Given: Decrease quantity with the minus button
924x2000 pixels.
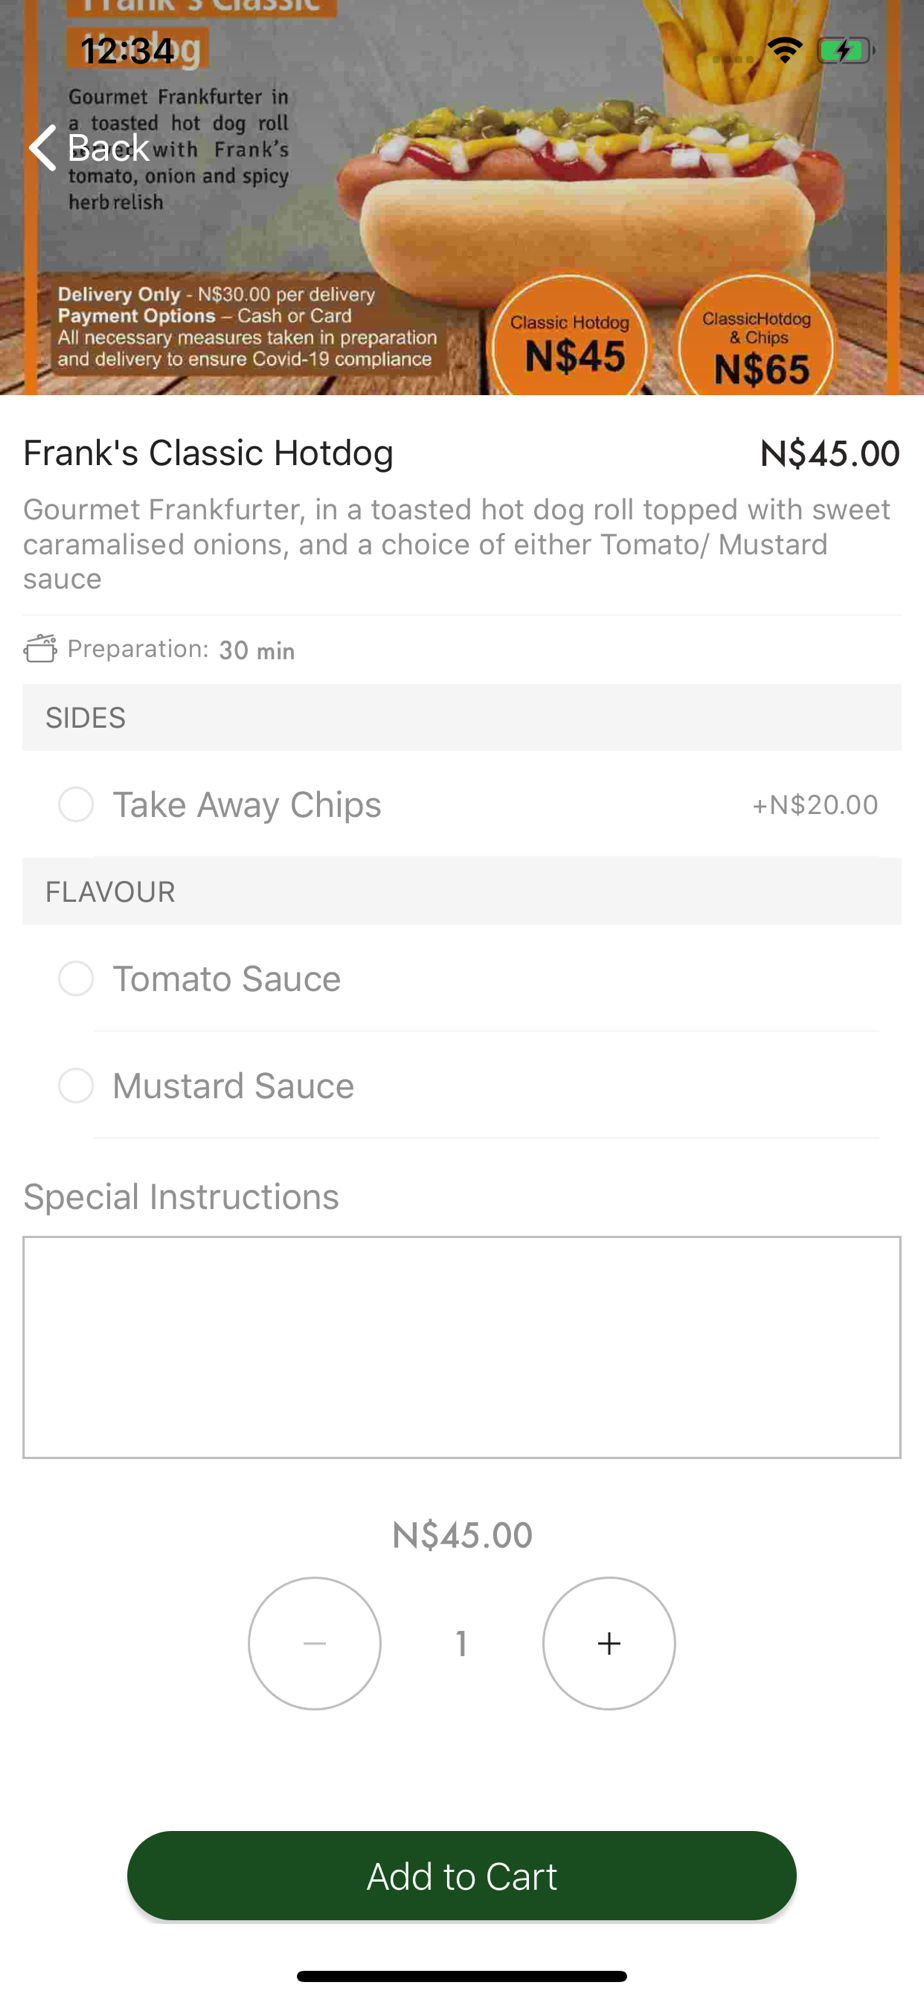Looking at the screenshot, I should 315,1643.
